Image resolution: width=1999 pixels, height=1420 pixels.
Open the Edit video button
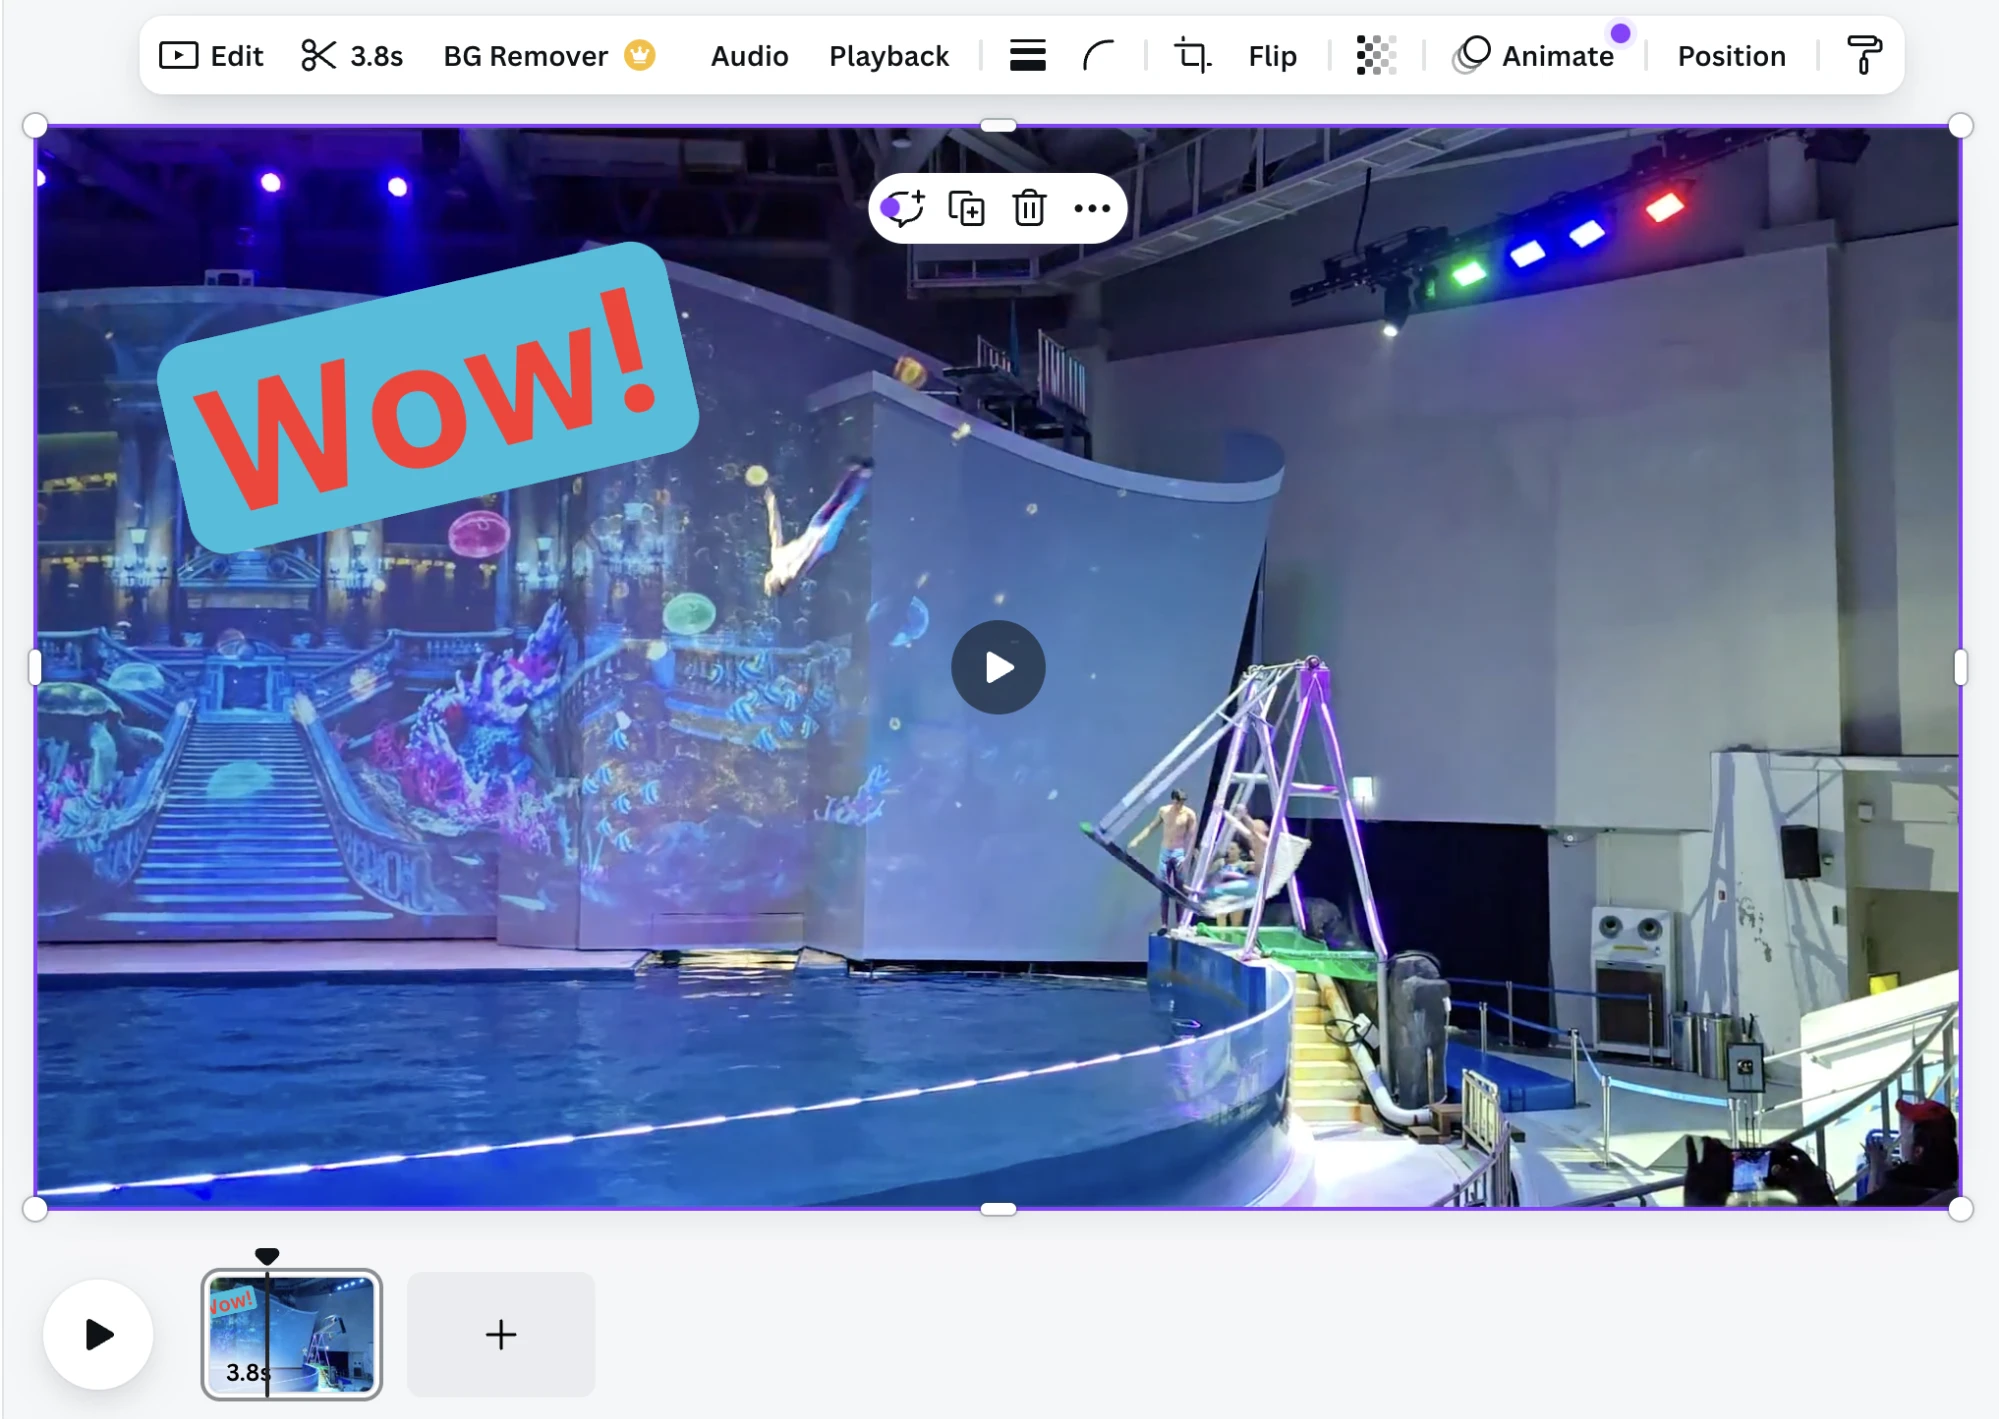tap(212, 55)
